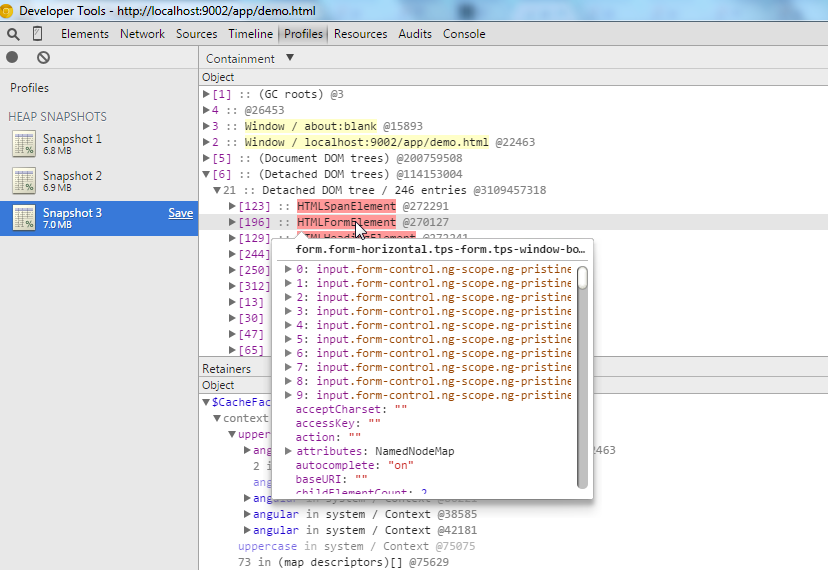Screen dimensions: 828x570
Task: Expand popup item 5 input.form-control
Action: tap(288, 339)
